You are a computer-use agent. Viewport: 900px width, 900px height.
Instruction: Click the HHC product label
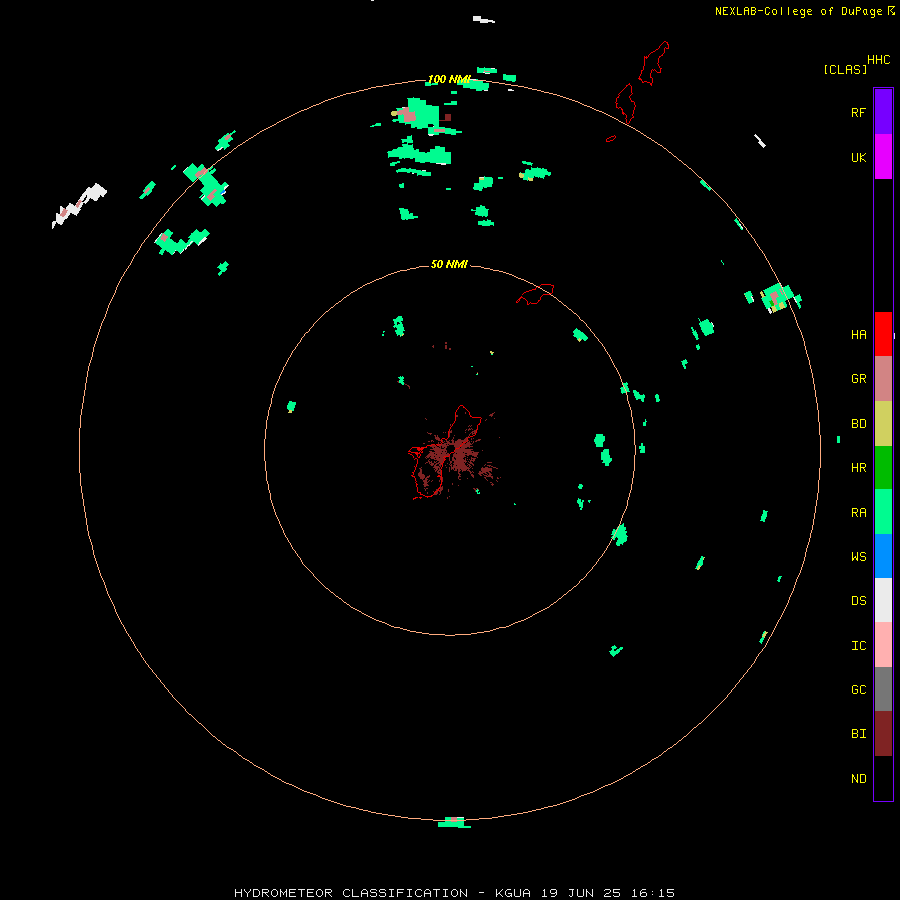(x=879, y=59)
